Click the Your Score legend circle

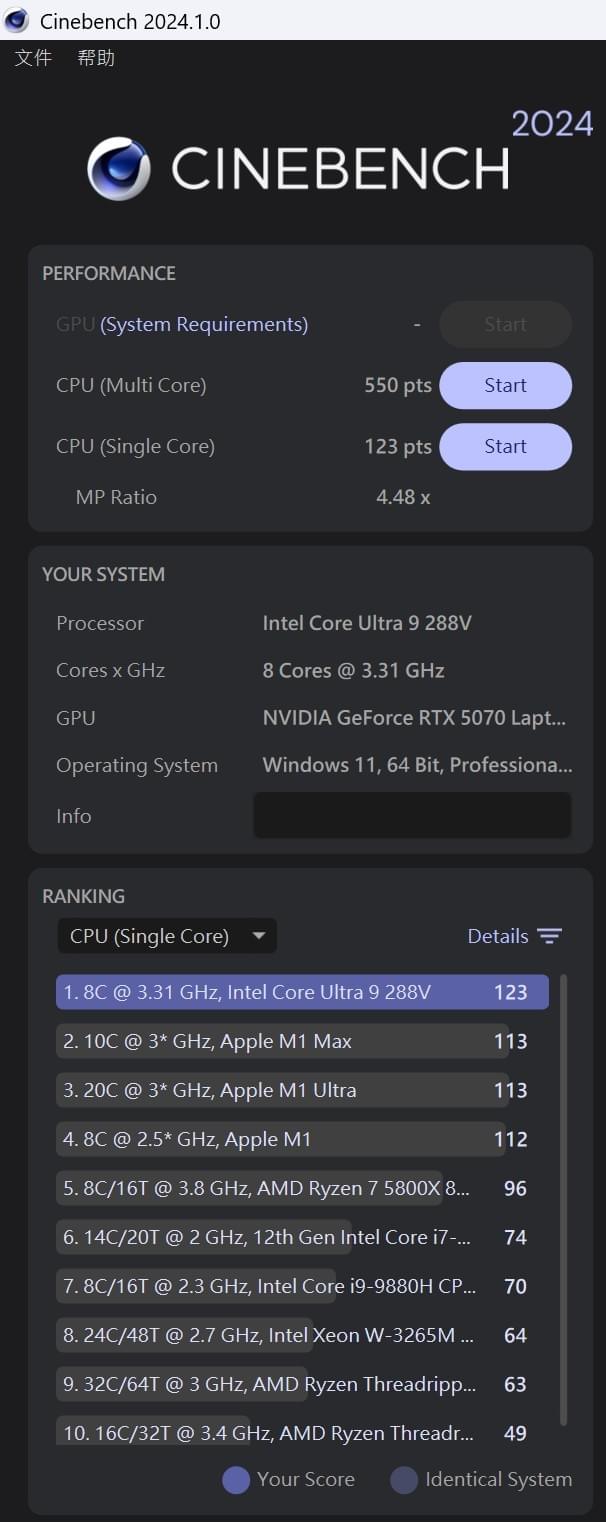pos(236,1480)
